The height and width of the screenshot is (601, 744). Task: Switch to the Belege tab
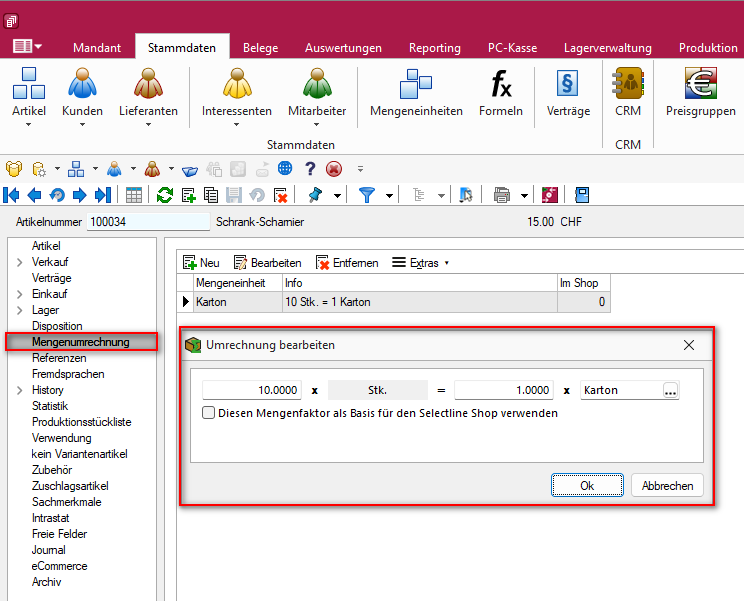click(260, 48)
